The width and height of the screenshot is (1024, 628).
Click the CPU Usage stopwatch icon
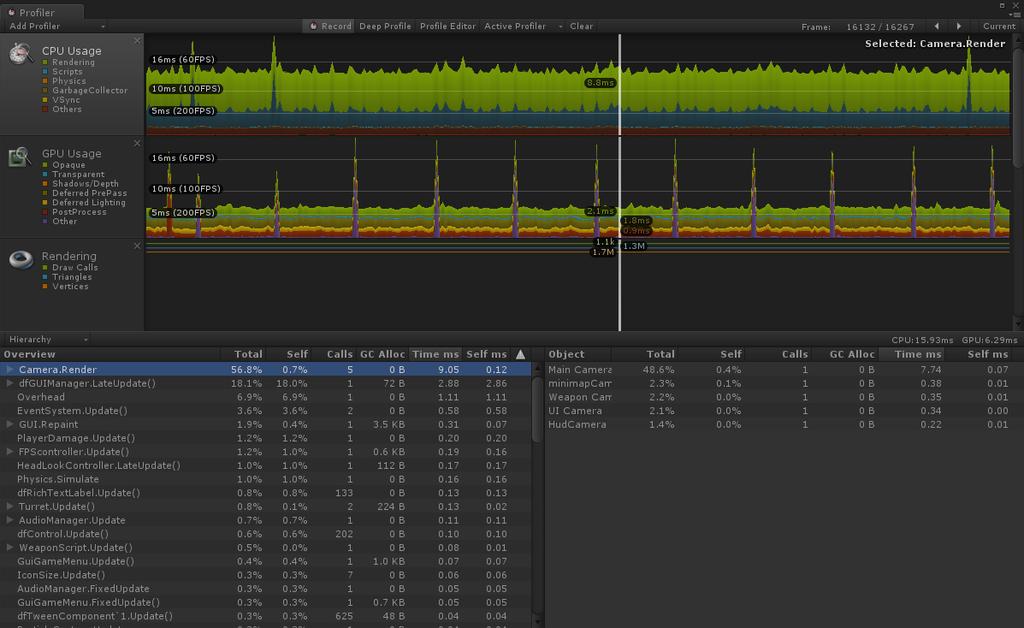tap(21, 54)
